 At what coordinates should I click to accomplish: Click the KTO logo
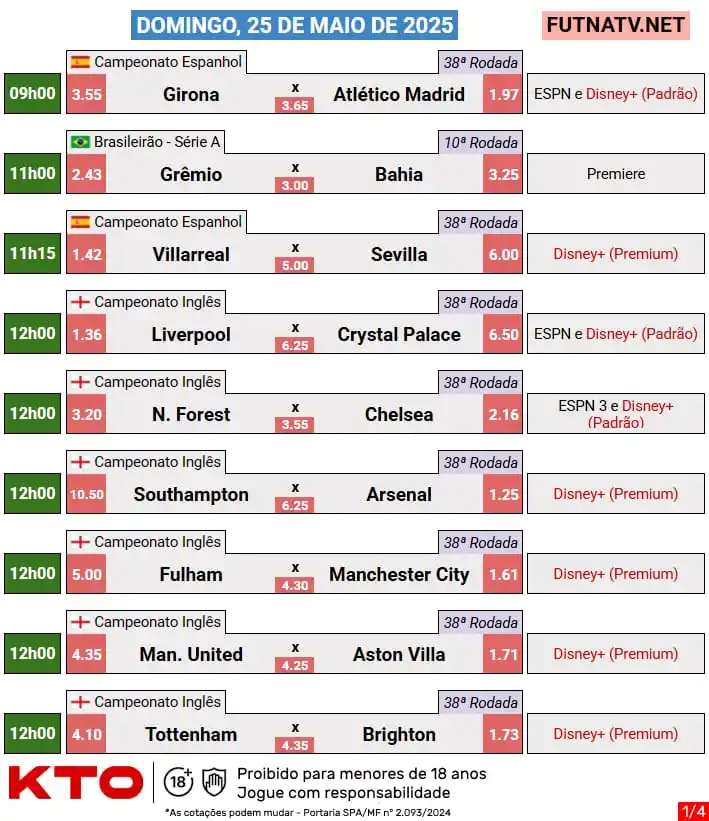pos(75,783)
